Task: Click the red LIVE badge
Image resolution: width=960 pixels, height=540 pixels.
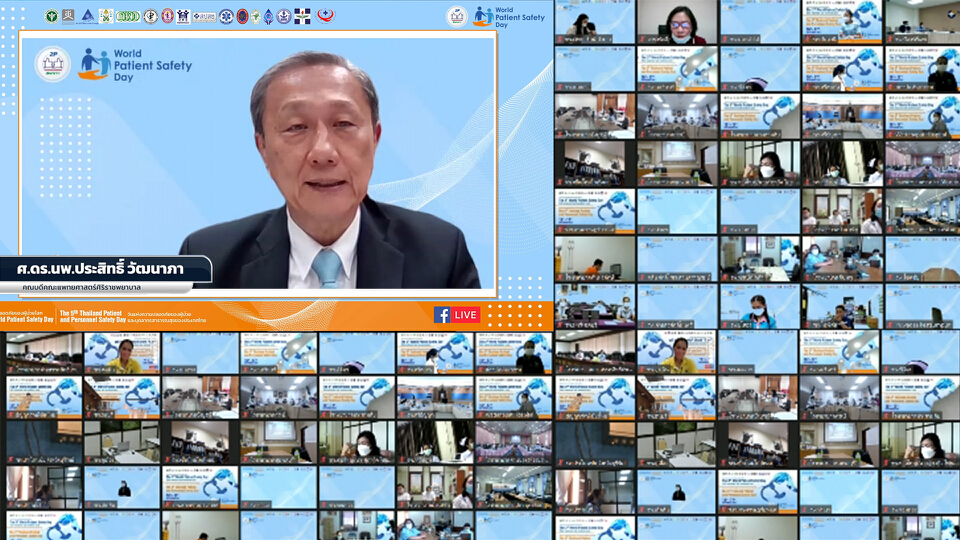Action: [x=465, y=315]
